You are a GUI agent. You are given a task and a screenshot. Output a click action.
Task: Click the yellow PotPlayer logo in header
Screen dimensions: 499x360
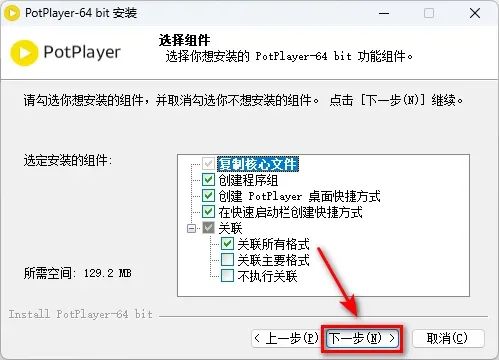point(24,53)
